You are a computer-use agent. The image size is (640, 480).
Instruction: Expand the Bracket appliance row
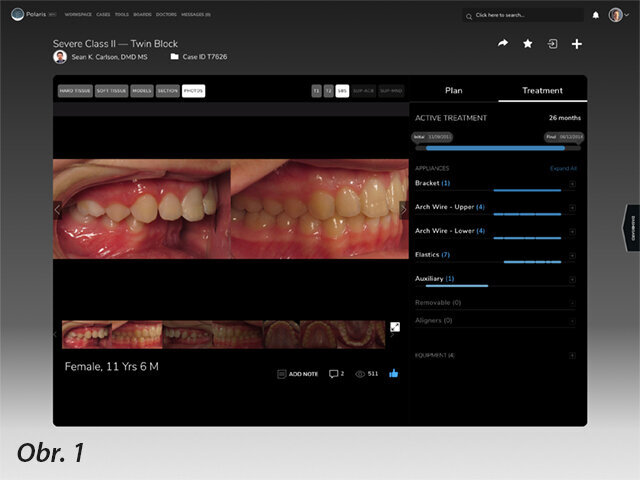572,184
